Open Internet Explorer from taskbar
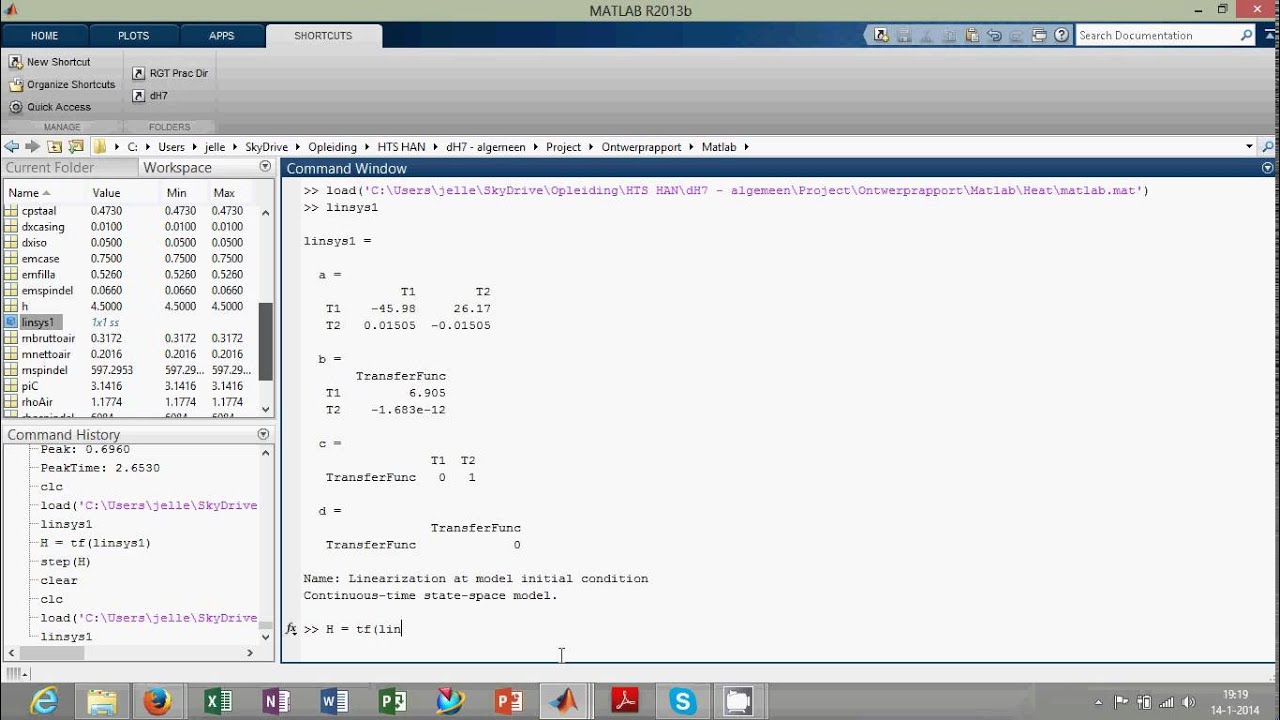Screen dimensions: 1280x720 point(44,701)
